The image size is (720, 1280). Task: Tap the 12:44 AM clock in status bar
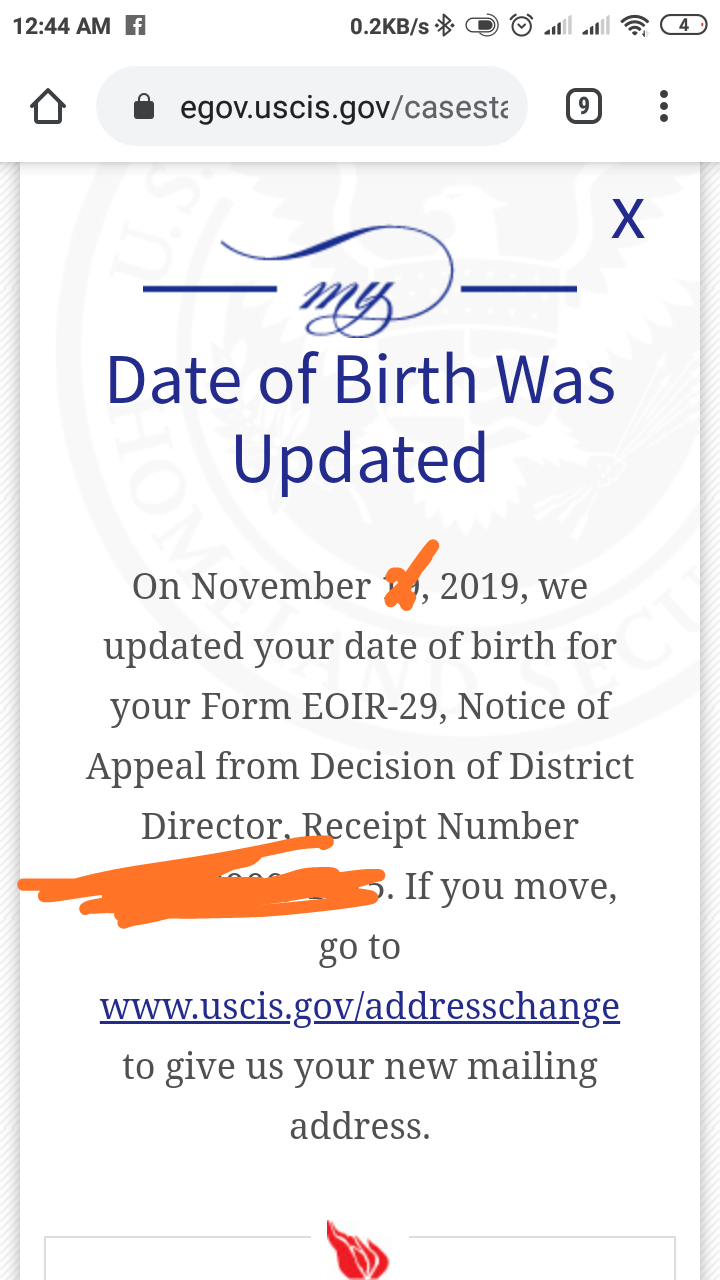[x=62, y=27]
